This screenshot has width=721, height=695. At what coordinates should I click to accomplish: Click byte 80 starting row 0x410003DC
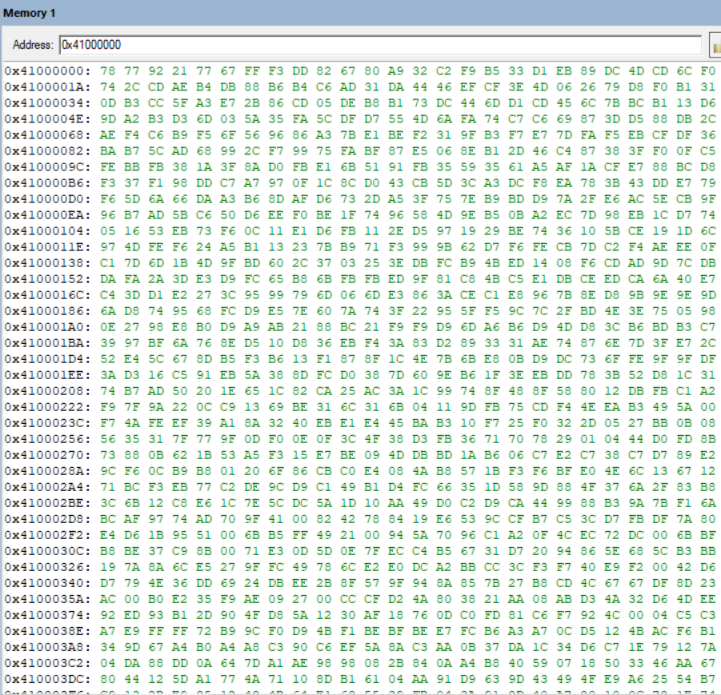coord(108,679)
